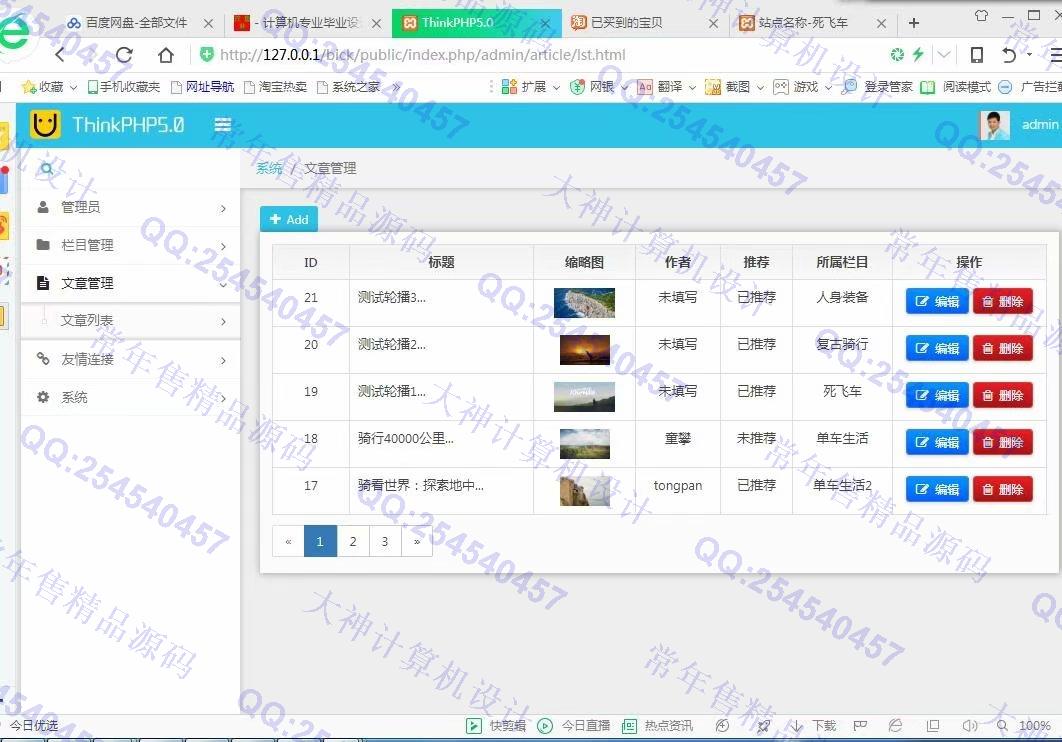Open 管理员 menu in sidebar
This screenshot has width=1062, height=742.
131,207
